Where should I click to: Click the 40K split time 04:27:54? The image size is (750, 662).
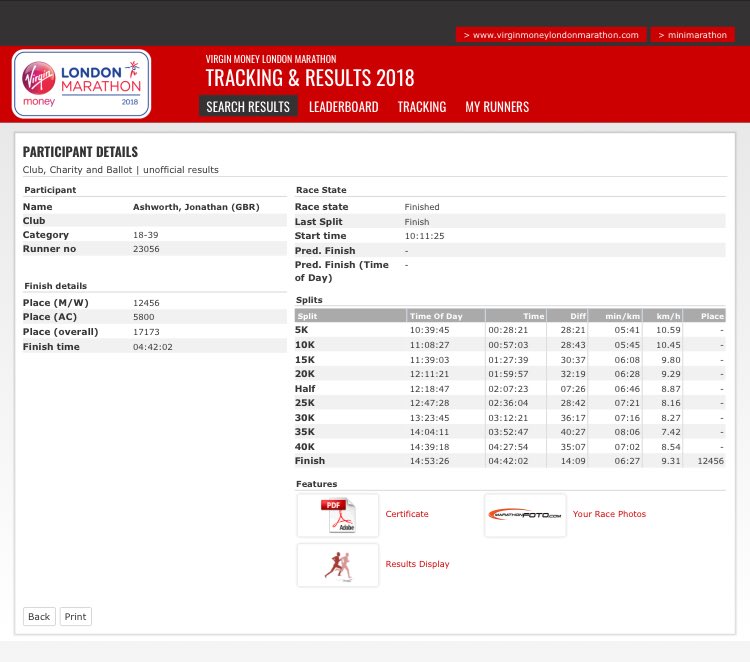[508, 447]
